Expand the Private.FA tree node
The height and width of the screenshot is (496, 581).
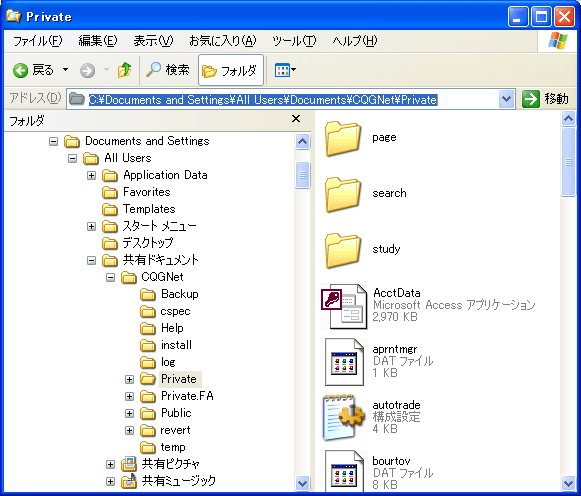(x=129, y=396)
